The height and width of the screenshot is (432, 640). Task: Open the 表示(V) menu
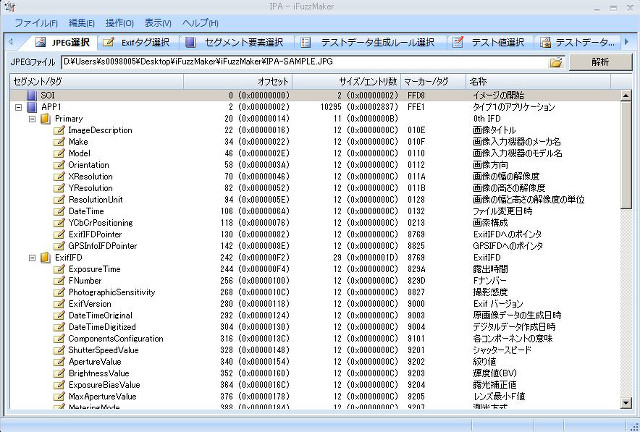pos(158,23)
